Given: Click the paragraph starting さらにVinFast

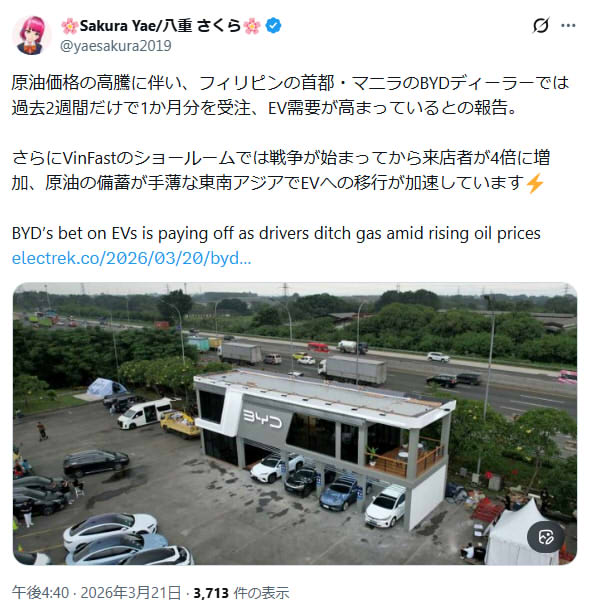Looking at the screenshot, I should coord(281,170).
